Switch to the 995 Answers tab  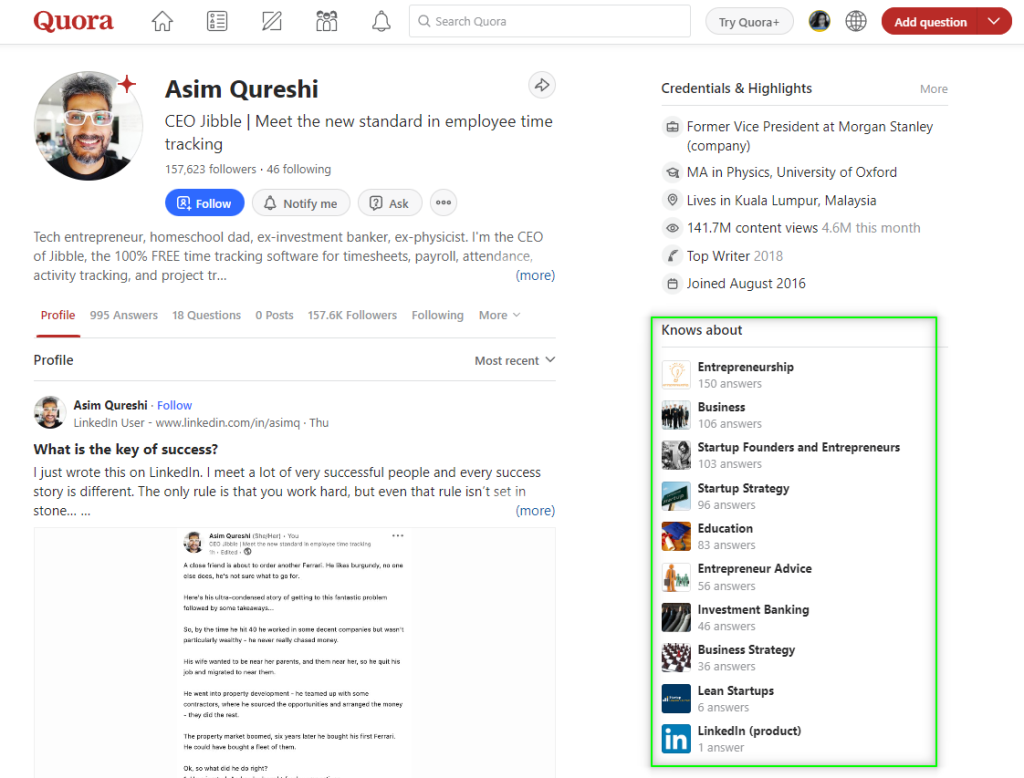click(x=124, y=315)
